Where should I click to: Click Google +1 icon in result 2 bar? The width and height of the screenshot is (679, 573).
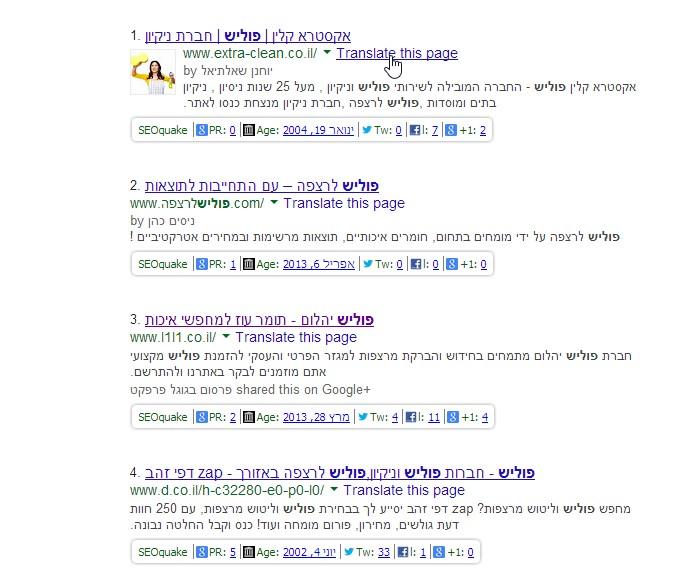(452, 264)
